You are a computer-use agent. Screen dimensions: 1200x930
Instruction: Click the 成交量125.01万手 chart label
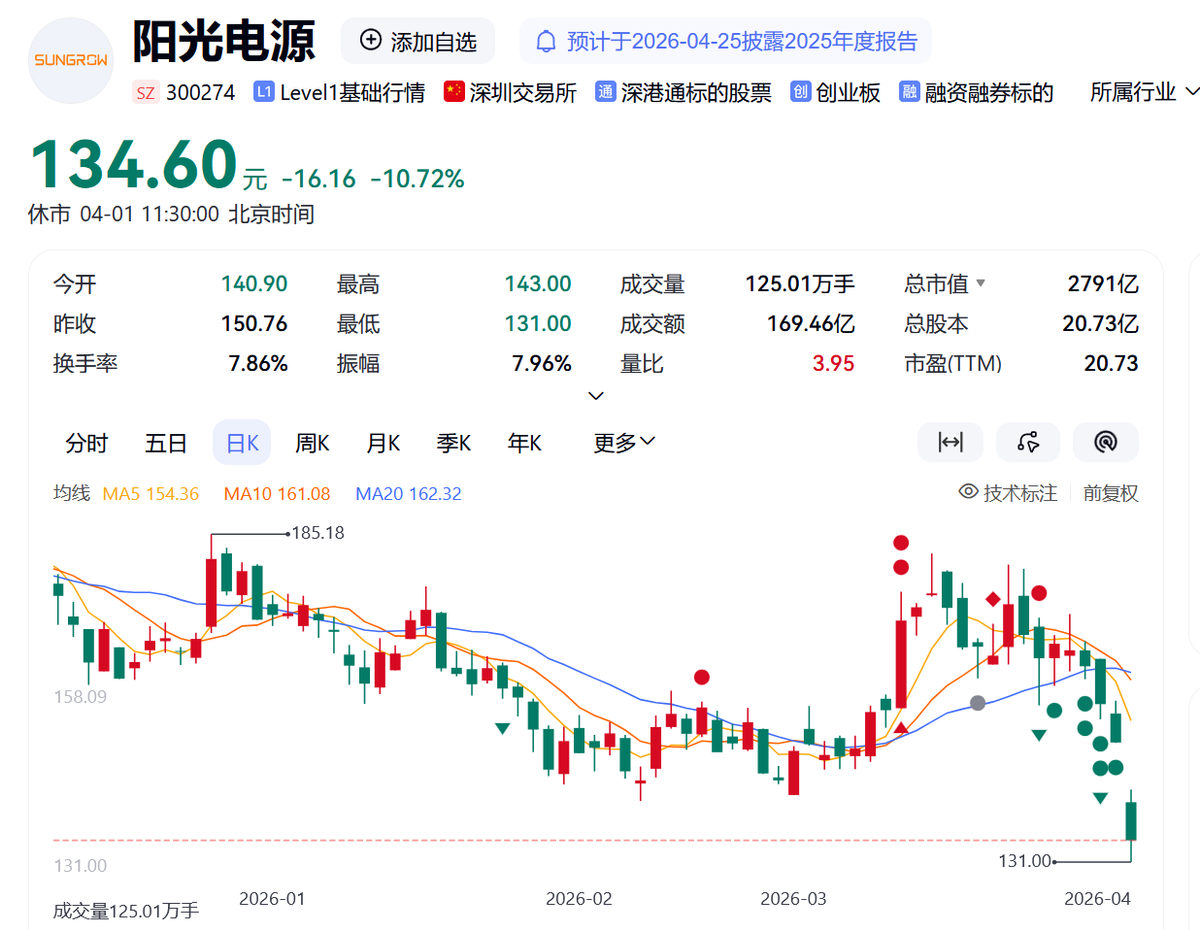click(x=126, y=911)
